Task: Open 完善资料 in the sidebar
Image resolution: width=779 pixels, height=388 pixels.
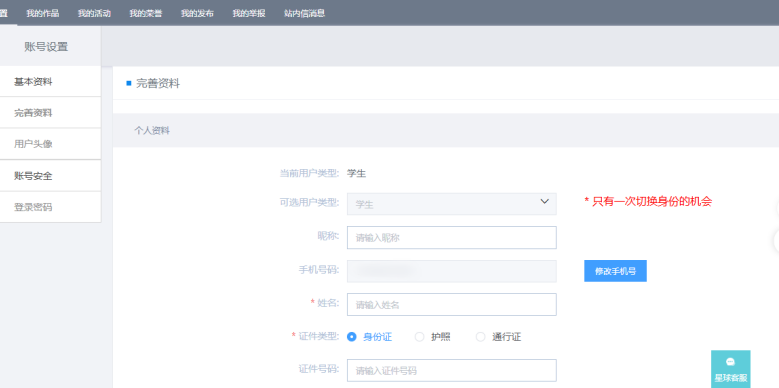Action: tap(50, 113)
